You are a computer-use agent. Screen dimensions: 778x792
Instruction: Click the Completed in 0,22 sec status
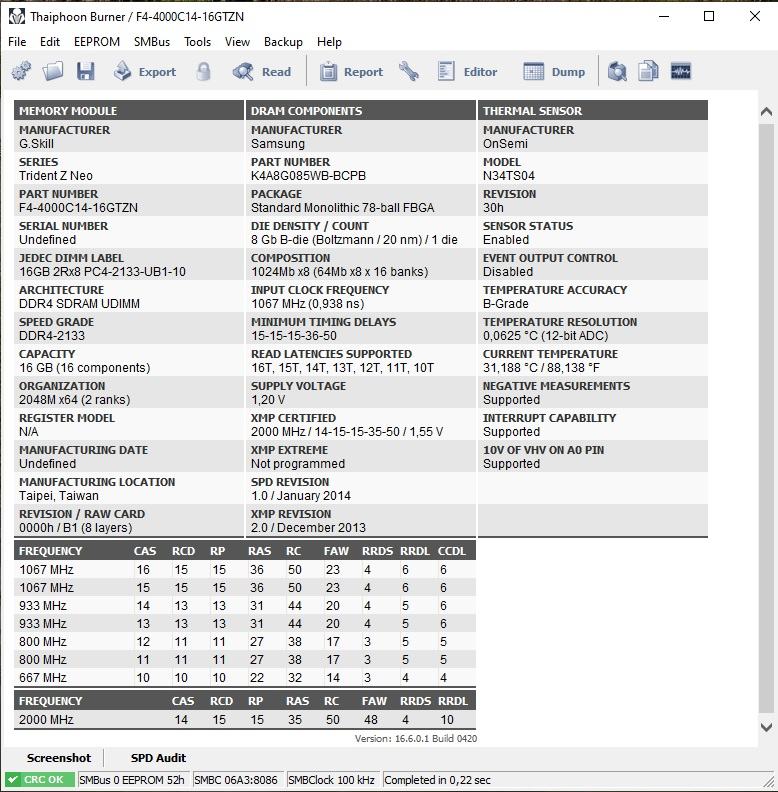(437, 779)
